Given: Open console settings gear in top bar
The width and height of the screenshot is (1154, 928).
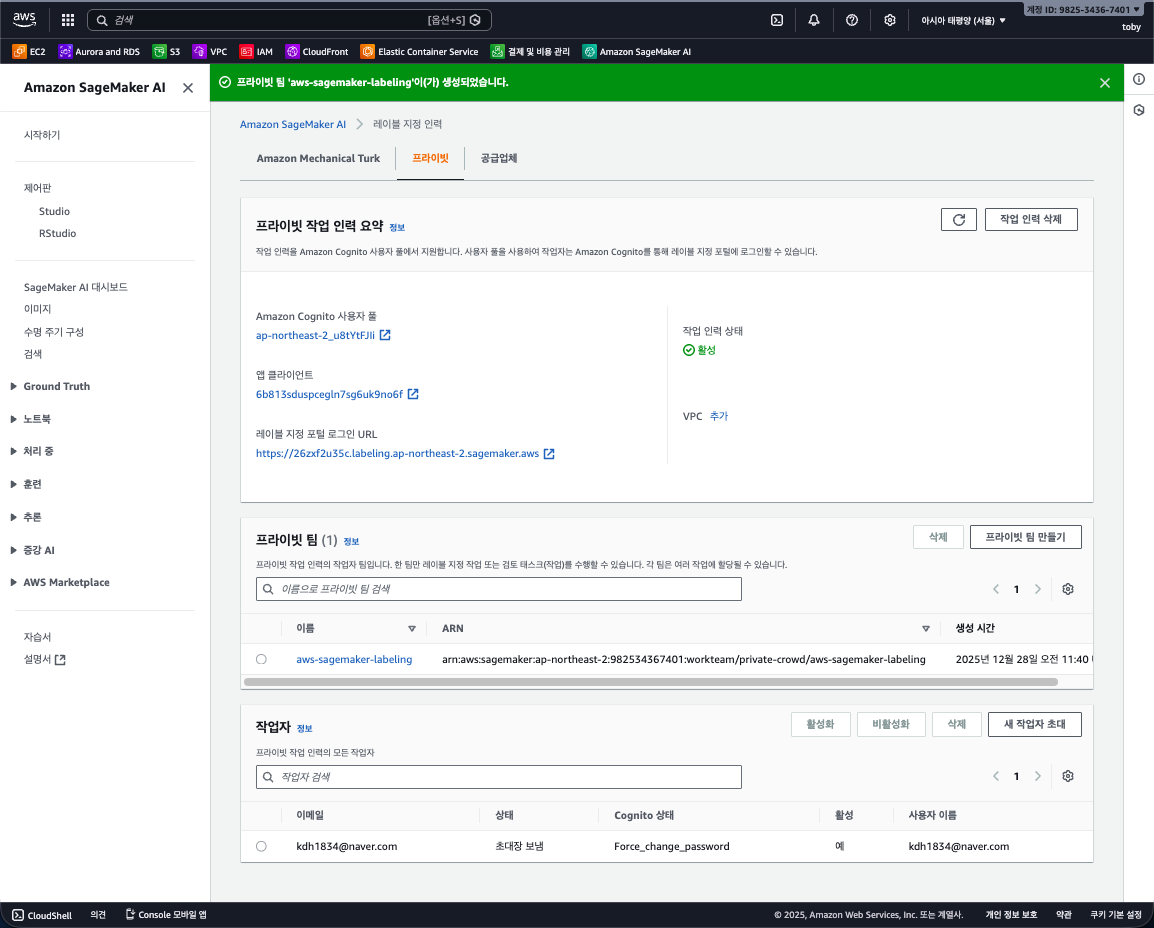Looking at the screenshot, I should pos(890,20).
